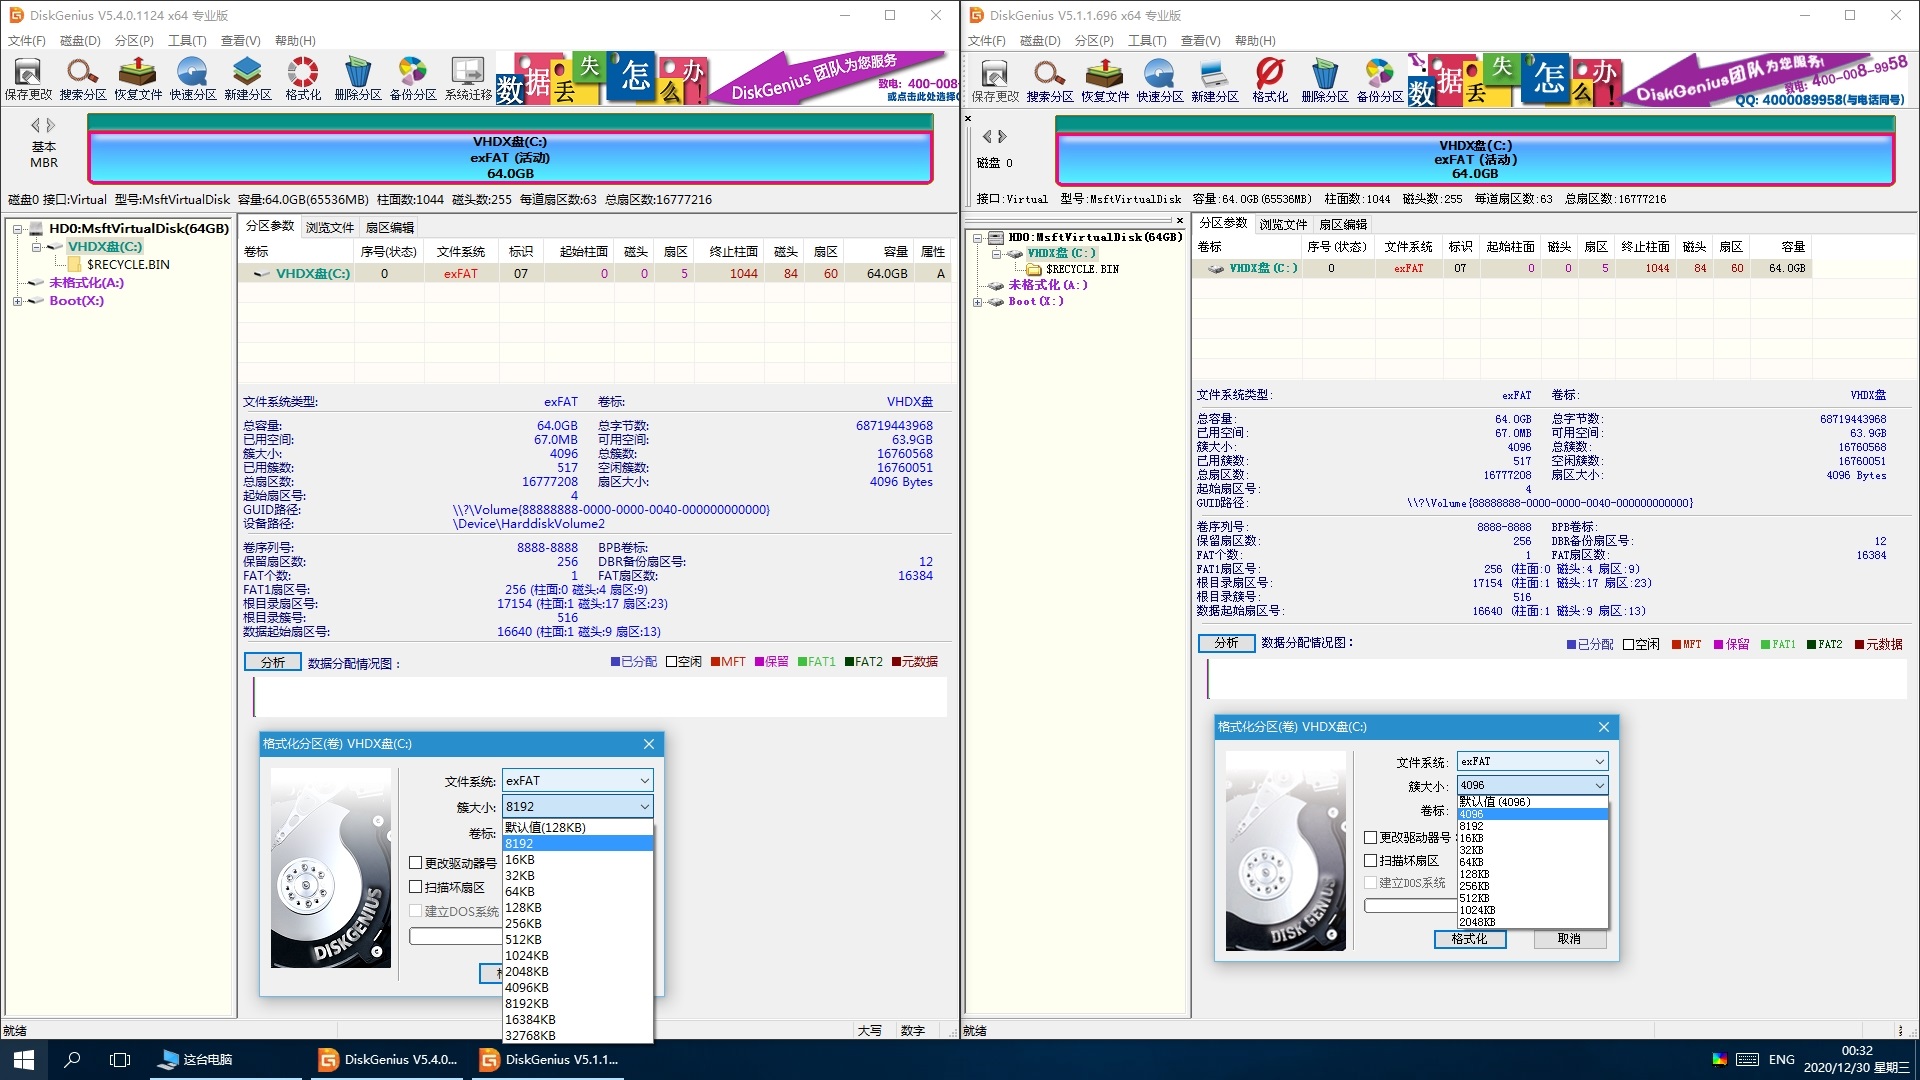This screenshot has width=1920, height=1080.
Task: Click 元数据 legend swatch in right window
Action: pos(1860,645)
